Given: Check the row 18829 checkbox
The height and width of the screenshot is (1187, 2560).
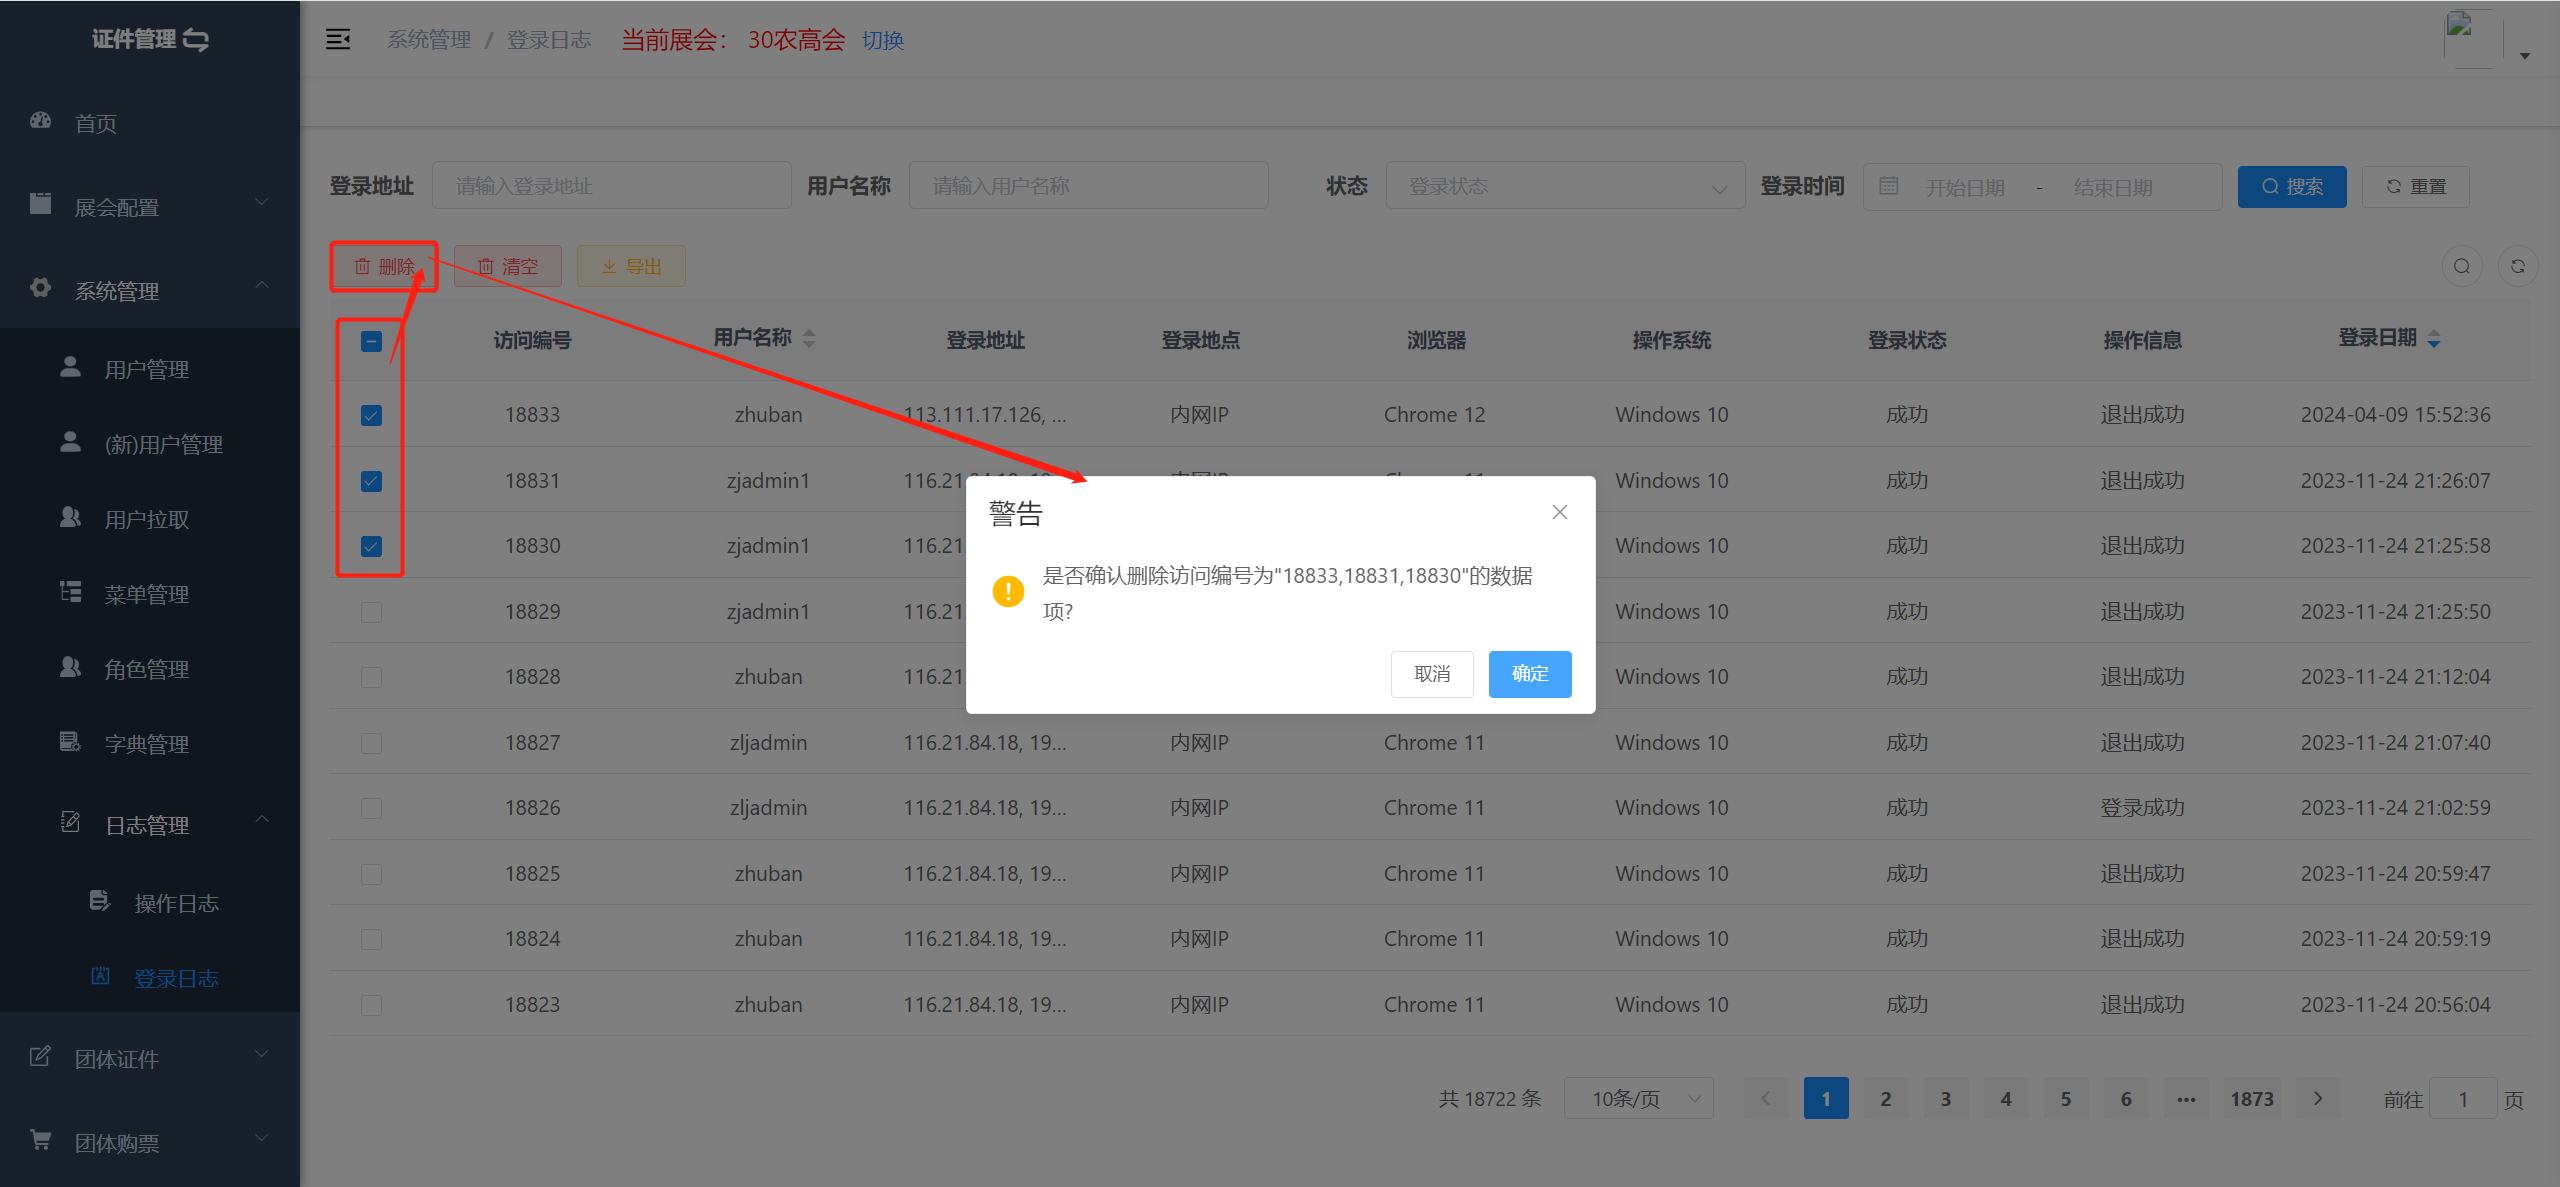Looking at the screenshot, I should point(371,612).
